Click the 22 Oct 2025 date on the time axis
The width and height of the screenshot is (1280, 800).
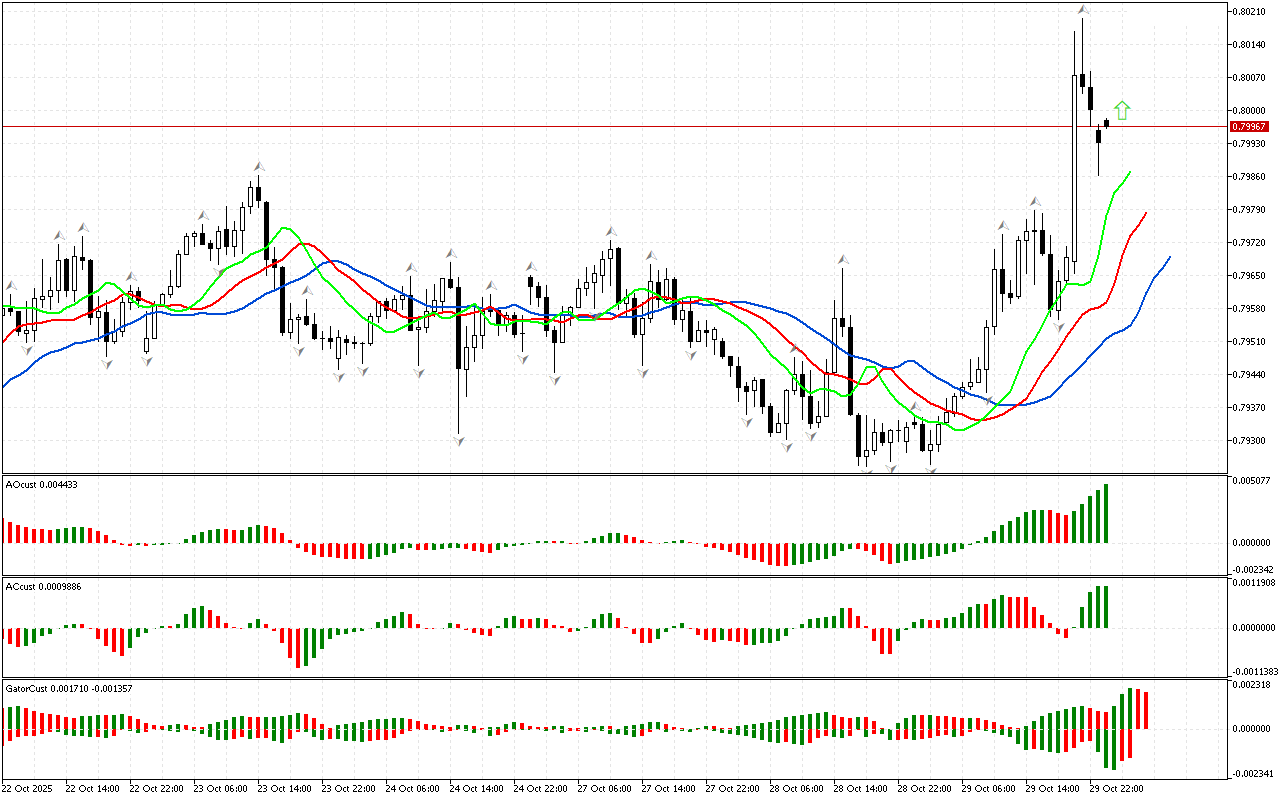[x=28, y=788]
